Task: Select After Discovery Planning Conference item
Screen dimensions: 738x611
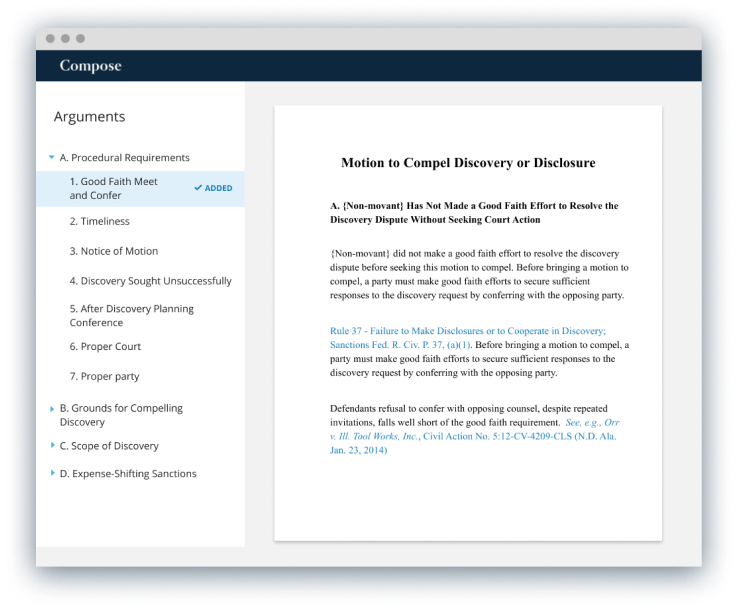Action: (x=131, y=316)
